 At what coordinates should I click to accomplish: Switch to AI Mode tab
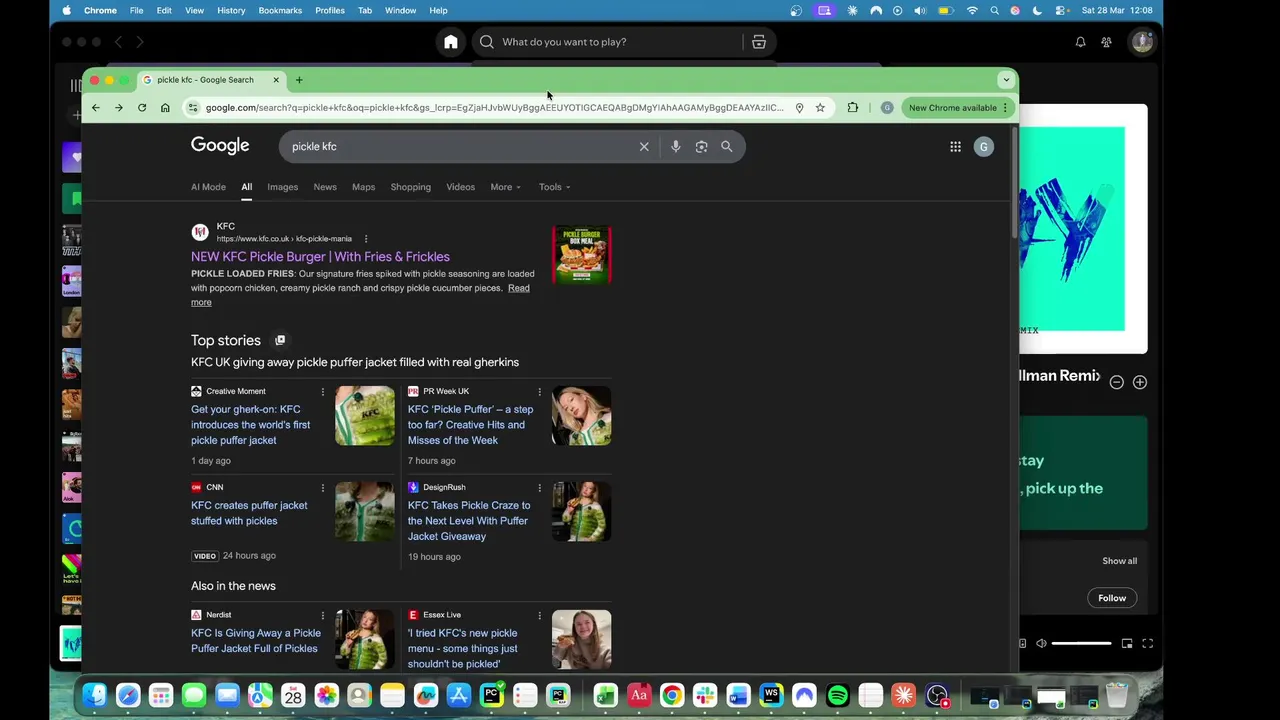pos(208,187)
